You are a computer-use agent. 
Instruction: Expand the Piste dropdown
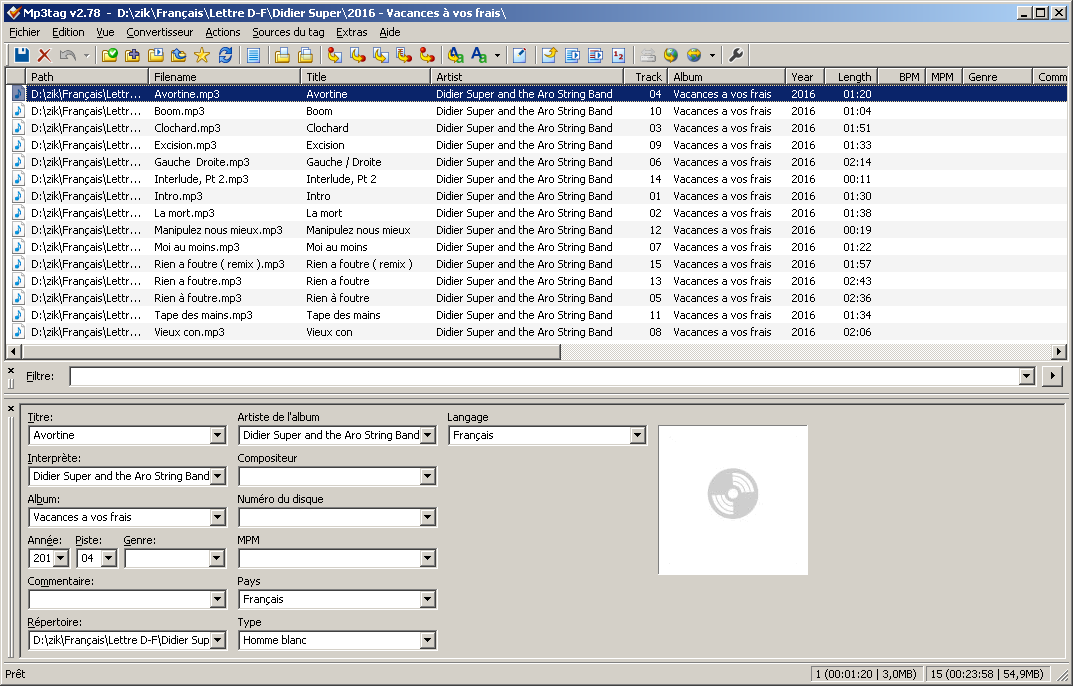pyautogui.click(x=109, y=559)
